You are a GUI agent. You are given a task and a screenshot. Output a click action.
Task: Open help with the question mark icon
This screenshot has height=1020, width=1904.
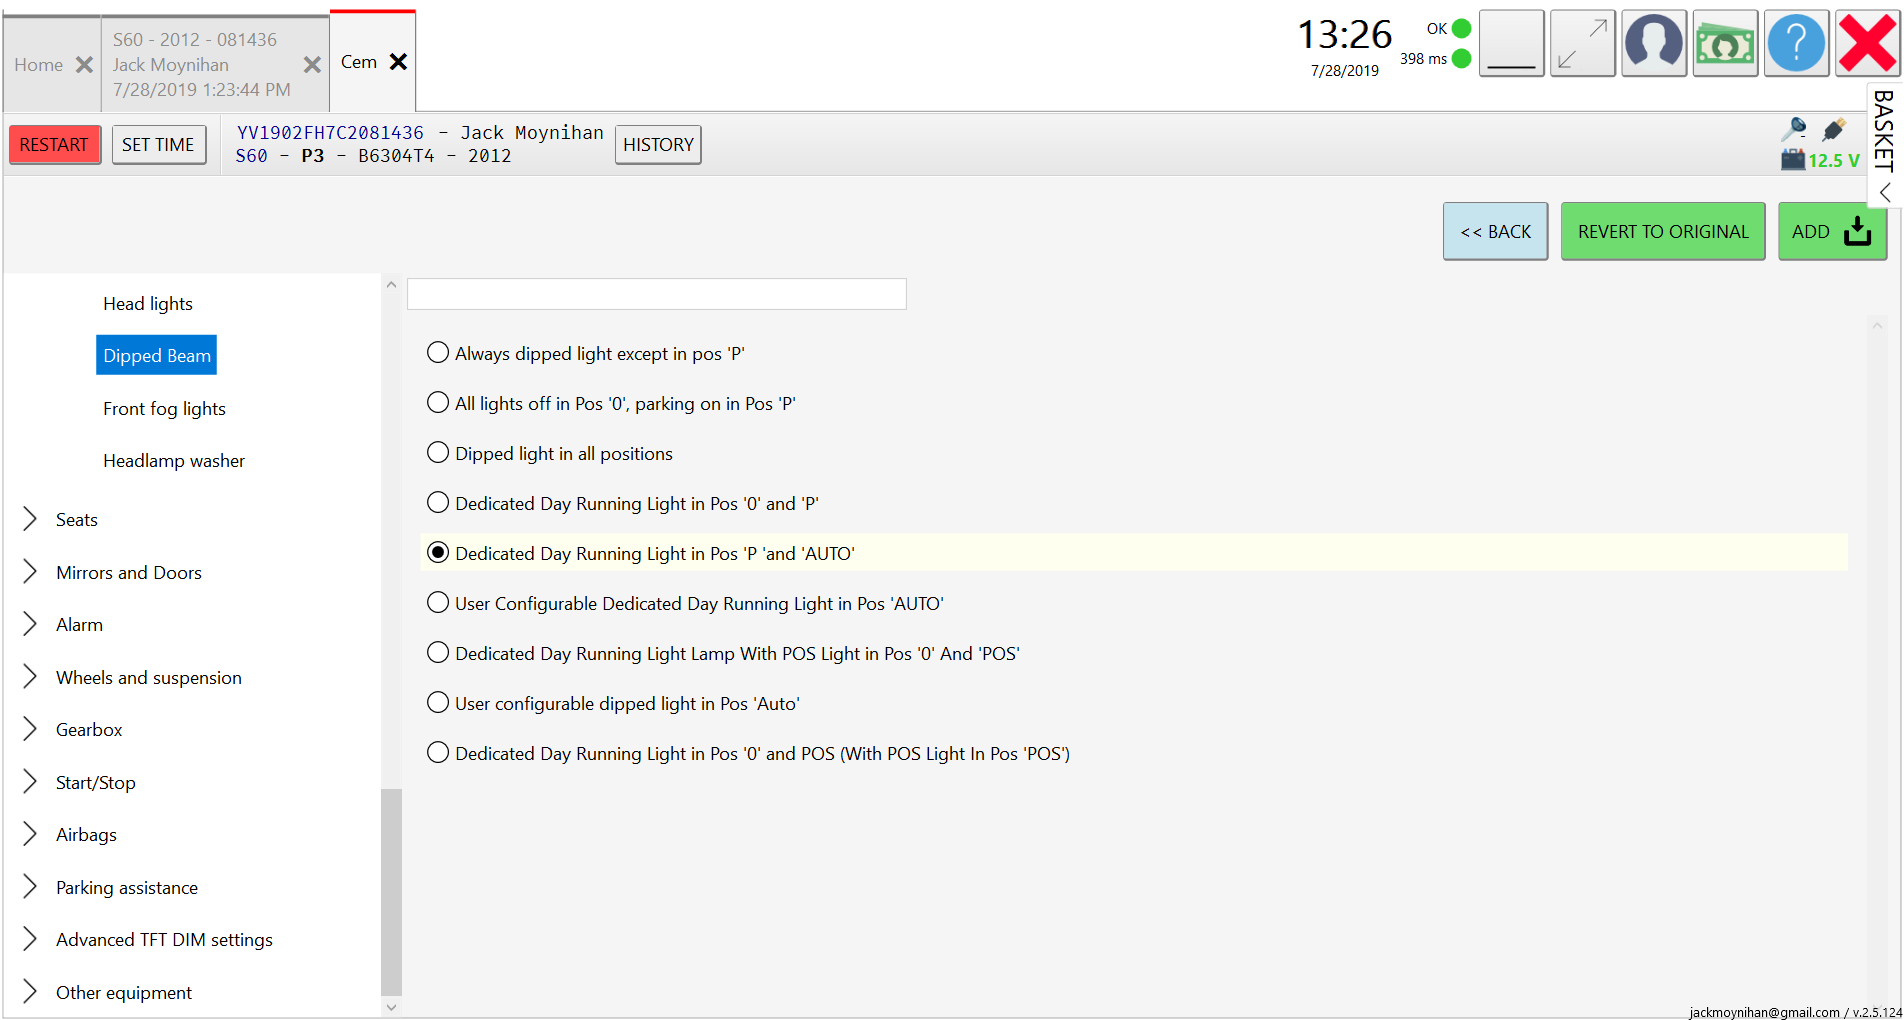point(1796,43)
